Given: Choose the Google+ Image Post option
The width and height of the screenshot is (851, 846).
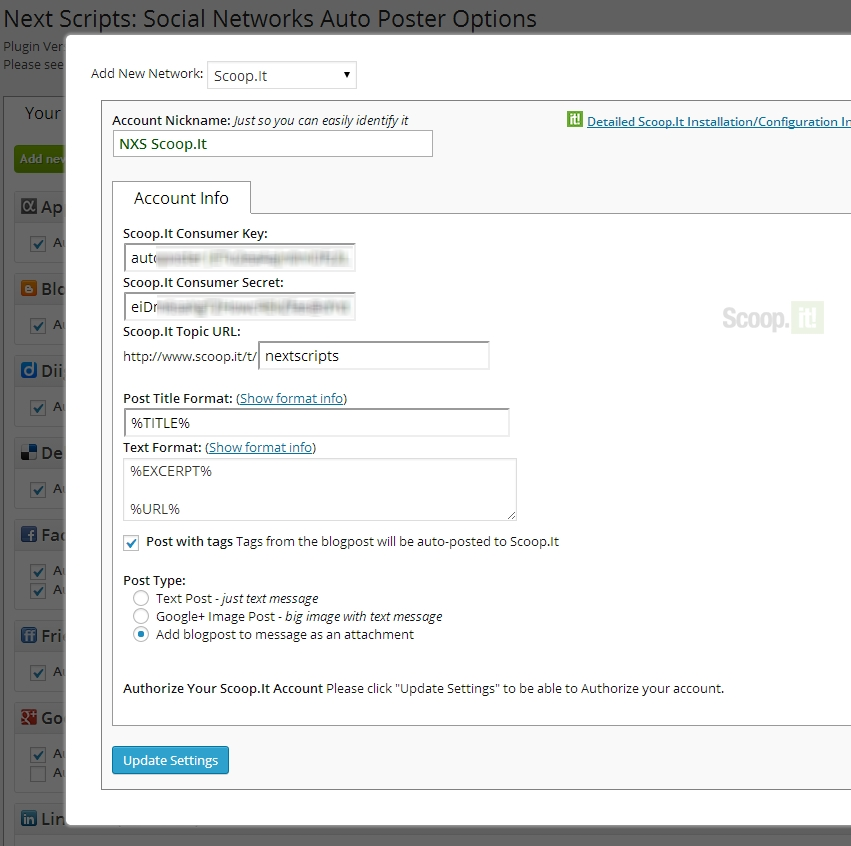Looking at the screenshot, I should coord(141,616).
